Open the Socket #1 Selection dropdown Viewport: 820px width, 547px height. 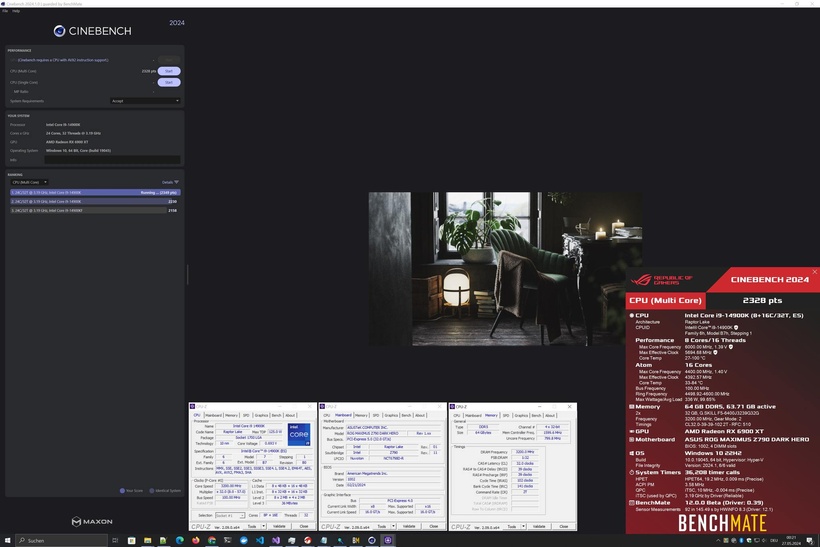click(230, 516)
